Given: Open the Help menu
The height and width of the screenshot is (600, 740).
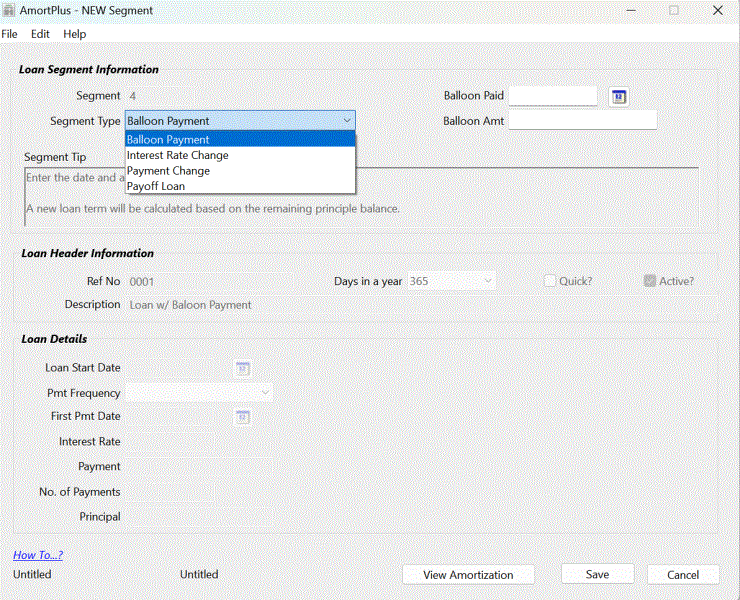Looking at the screenshot, I should [x=75, y=34].
